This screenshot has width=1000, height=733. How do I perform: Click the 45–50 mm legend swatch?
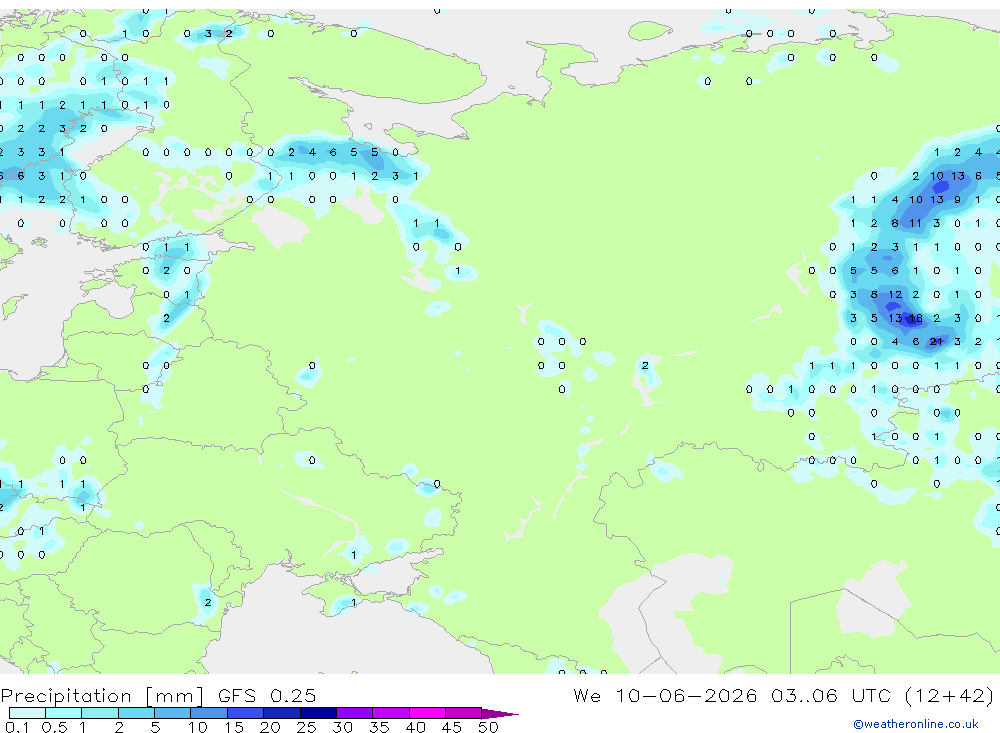pyautogui.click(x=464, y=713)
